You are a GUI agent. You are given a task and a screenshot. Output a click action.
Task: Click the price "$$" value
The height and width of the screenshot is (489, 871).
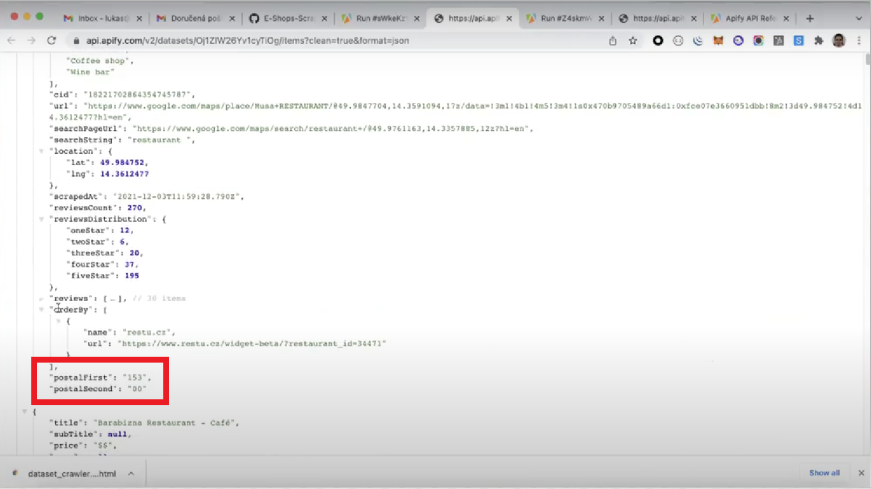[103, 446]
